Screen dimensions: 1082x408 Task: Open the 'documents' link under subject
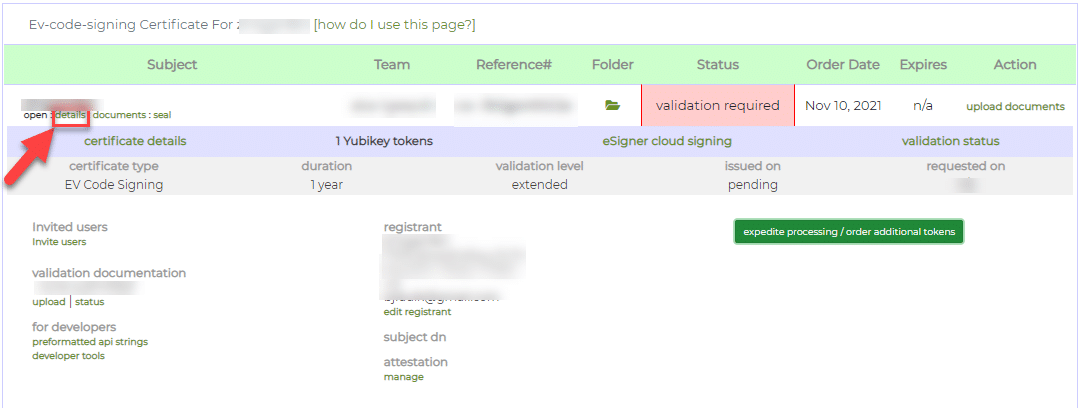point(119,115)
